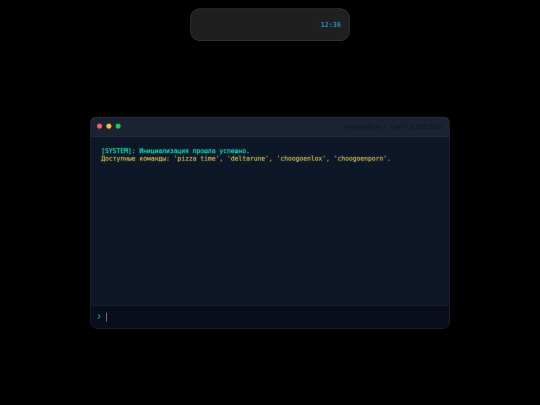Viewport: 540px width, 405px height.
Task: Click the red close dot
Action: [x=100, y=126]
